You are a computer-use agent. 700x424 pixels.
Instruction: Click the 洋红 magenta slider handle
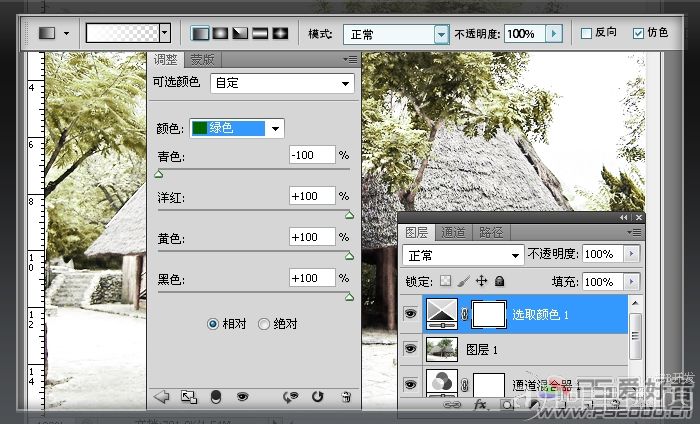click(x=349, y=216)
